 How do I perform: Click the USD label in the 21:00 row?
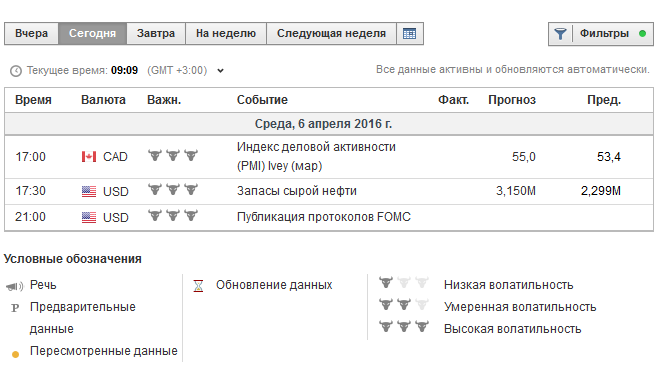click(x=116, y=217)
